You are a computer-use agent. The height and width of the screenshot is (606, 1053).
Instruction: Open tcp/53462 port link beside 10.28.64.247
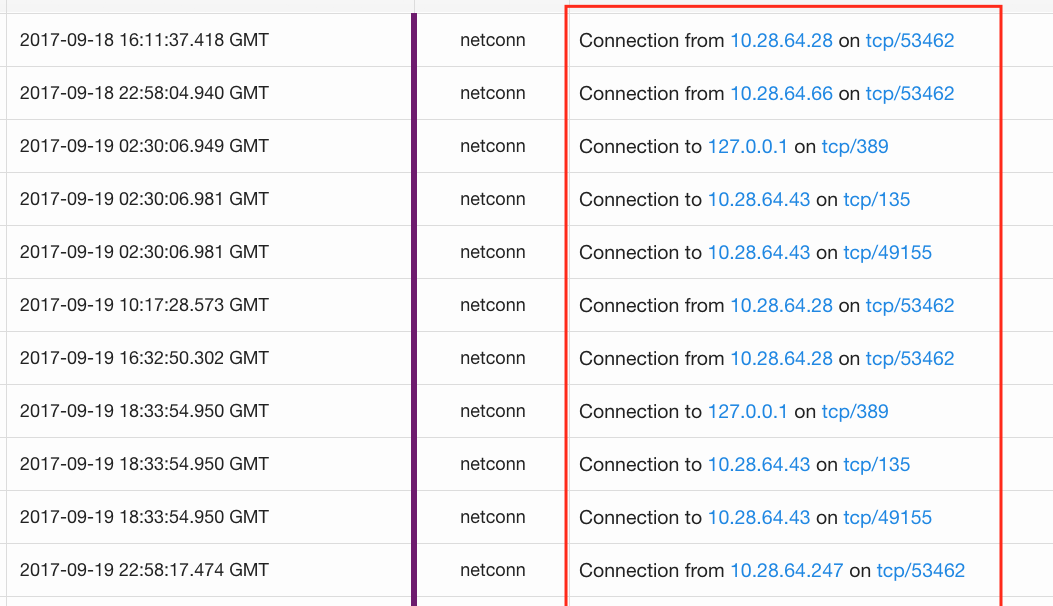coord(921,571)
